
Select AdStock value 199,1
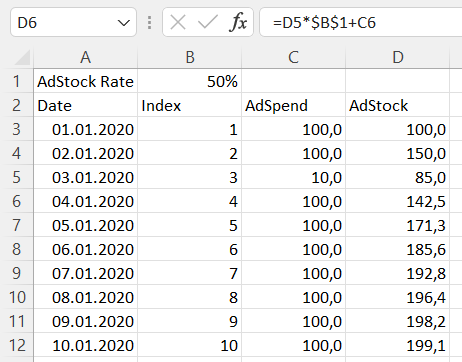point(398,345)
